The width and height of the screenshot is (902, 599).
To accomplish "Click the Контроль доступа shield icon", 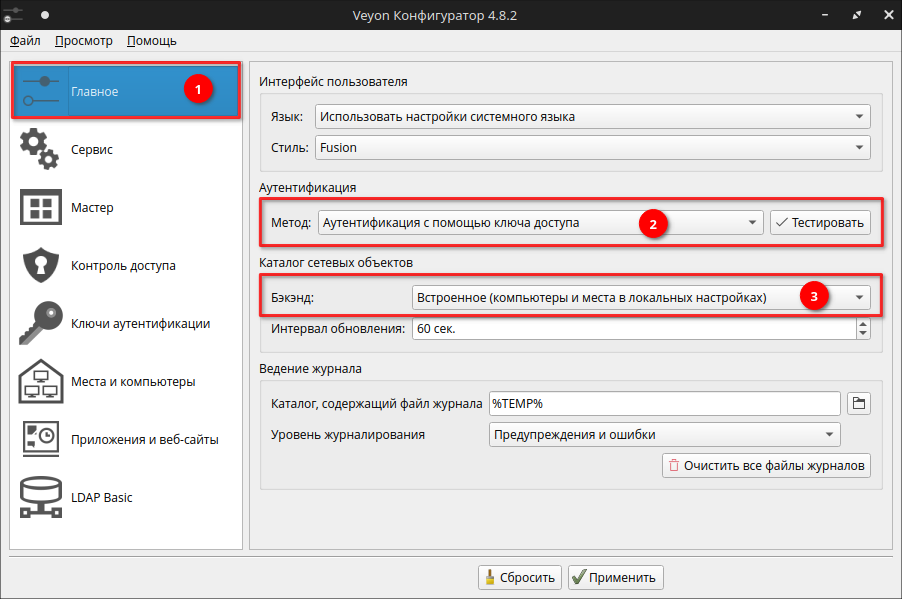I will tap(40, 265).
